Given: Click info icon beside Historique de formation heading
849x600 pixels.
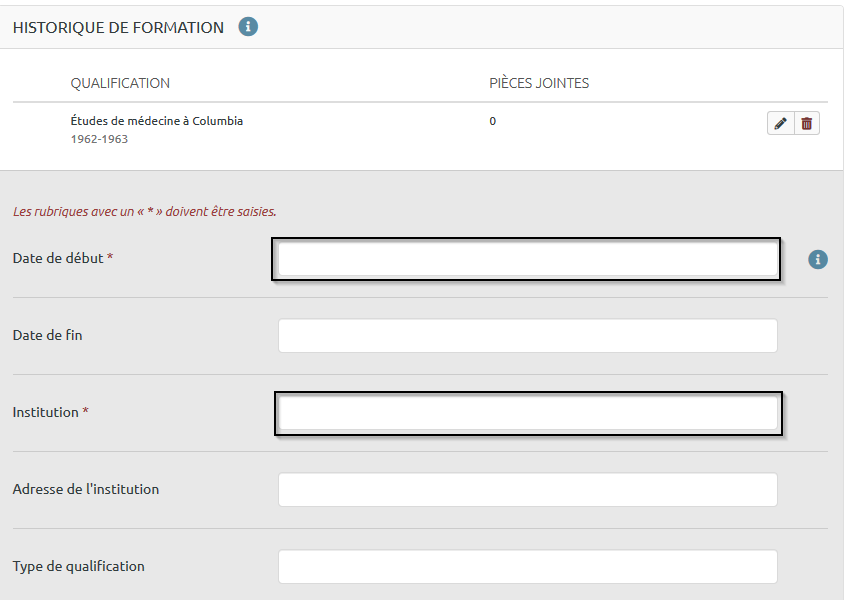Looking at the screenshot, I should click(248, 27).
